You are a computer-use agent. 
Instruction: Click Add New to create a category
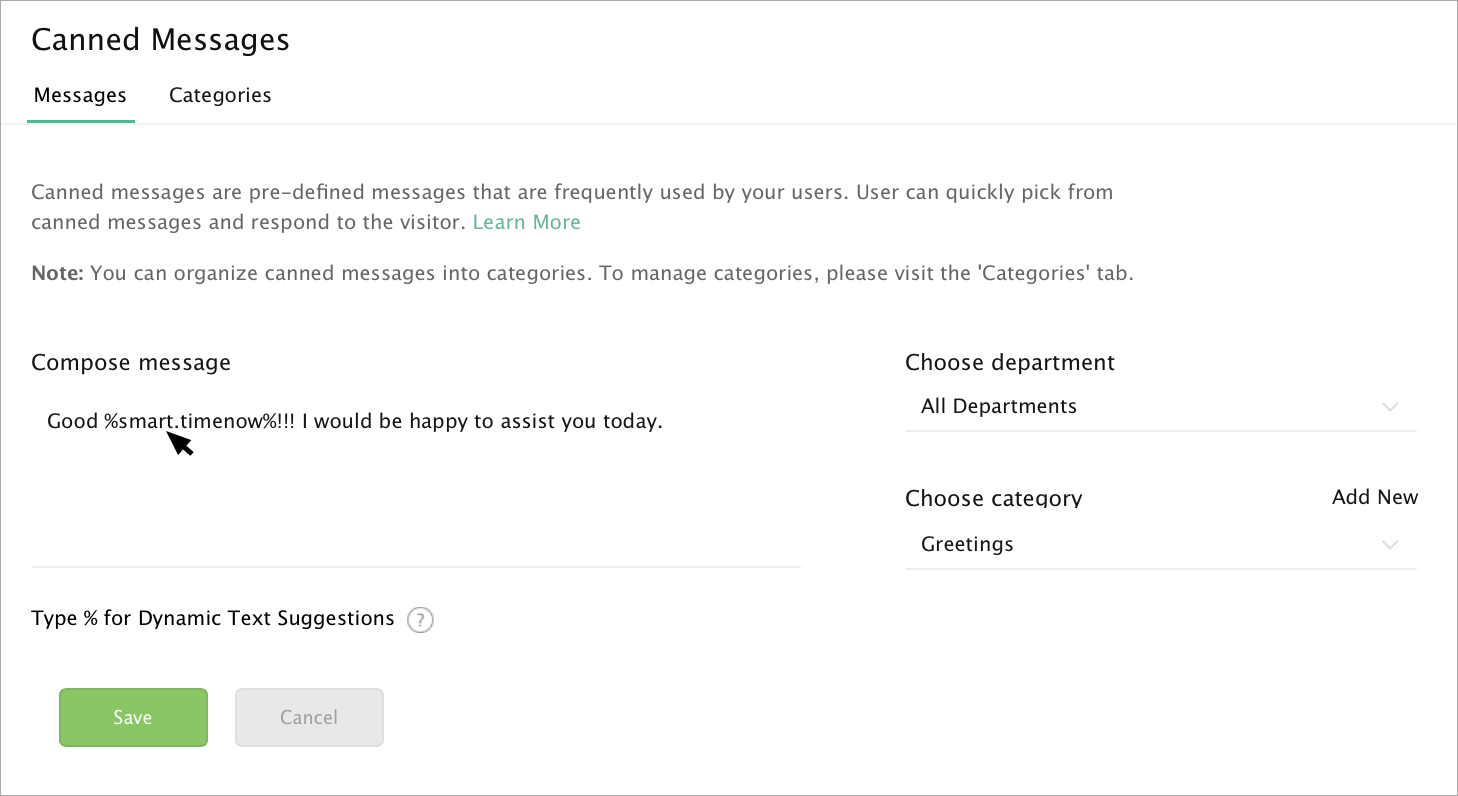coord(1374,497)
